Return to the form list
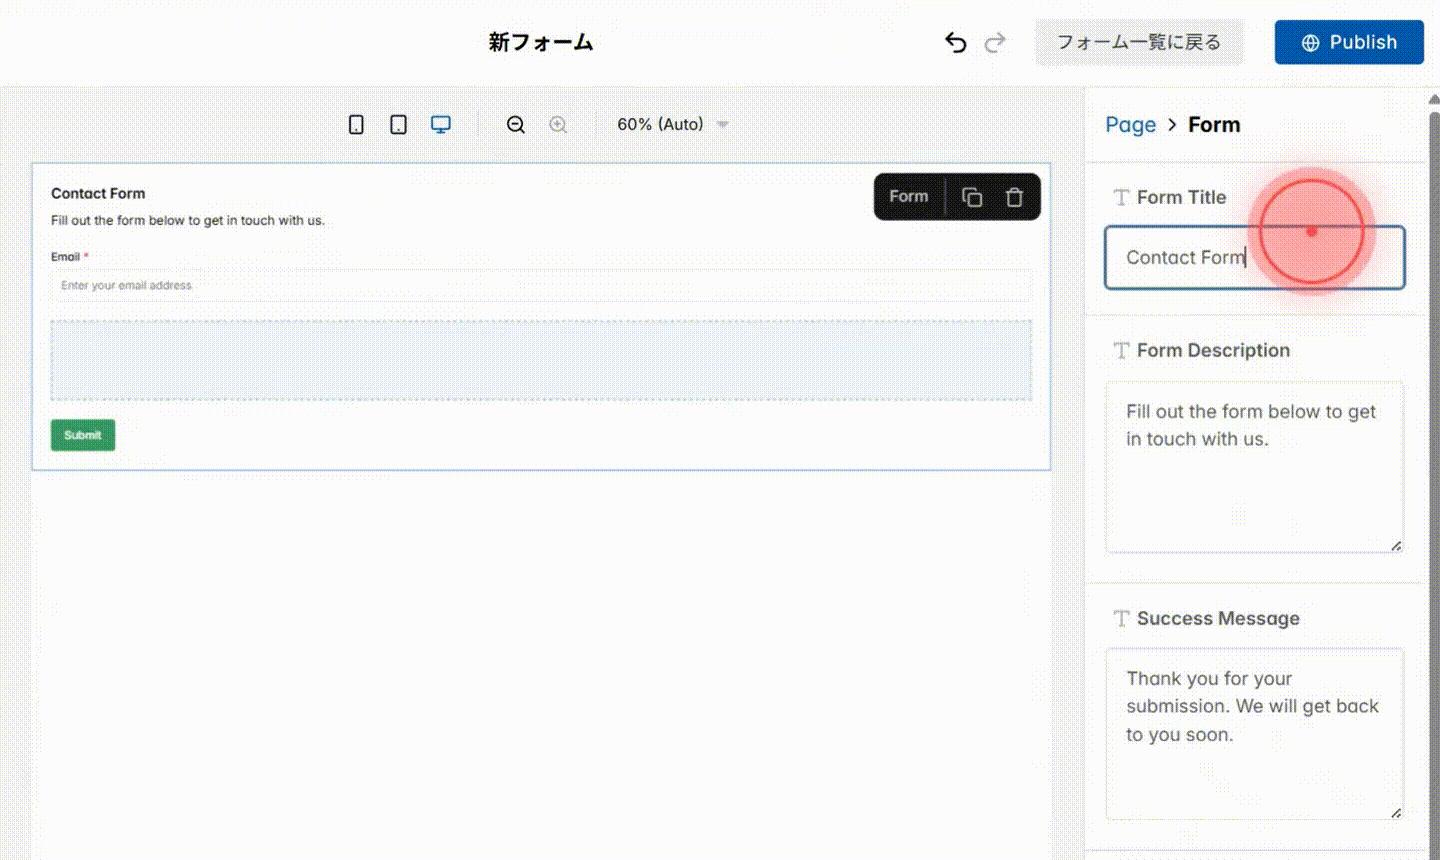 point(1139,42)
